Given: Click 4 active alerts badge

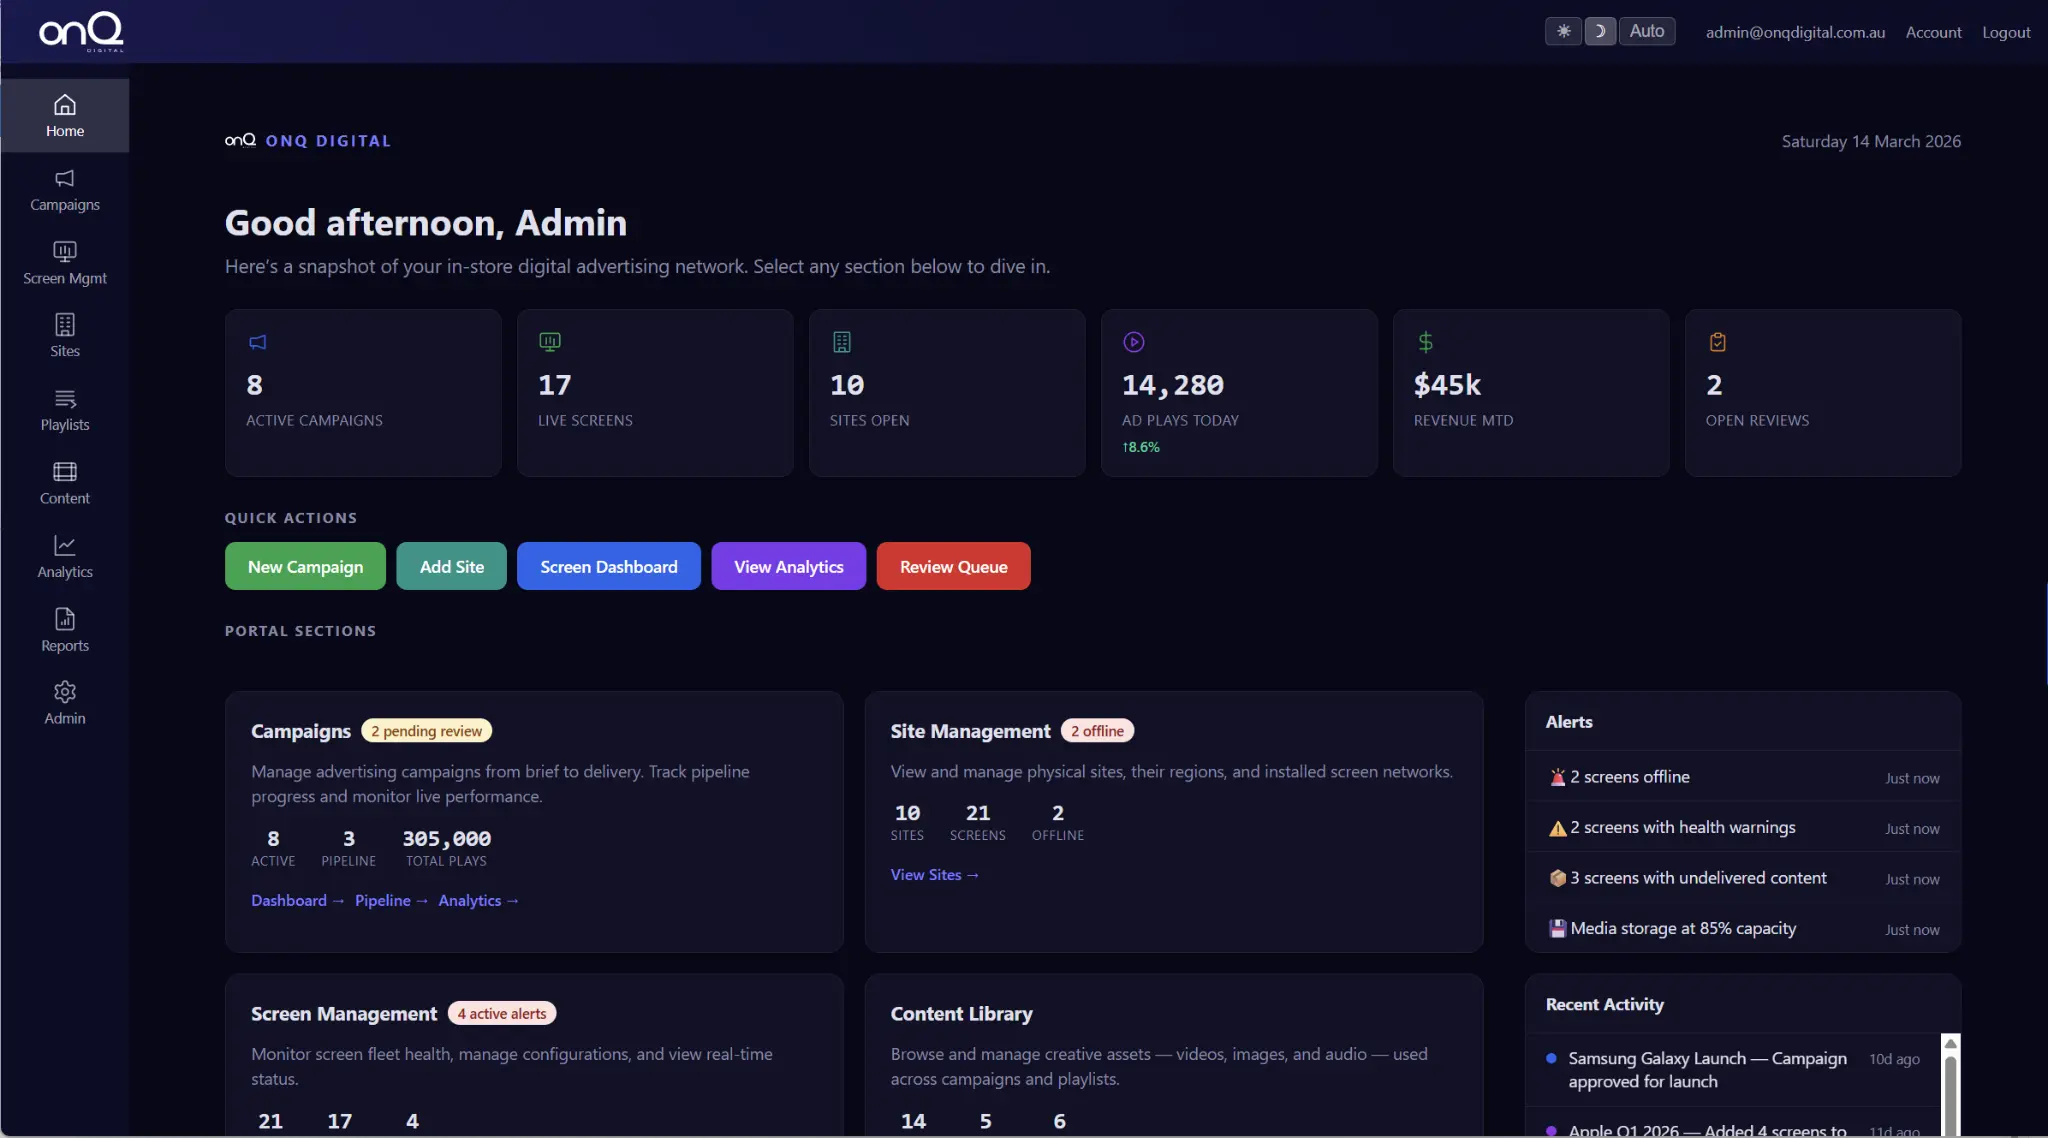Looking at the screenshot, I should [502, 1013].
